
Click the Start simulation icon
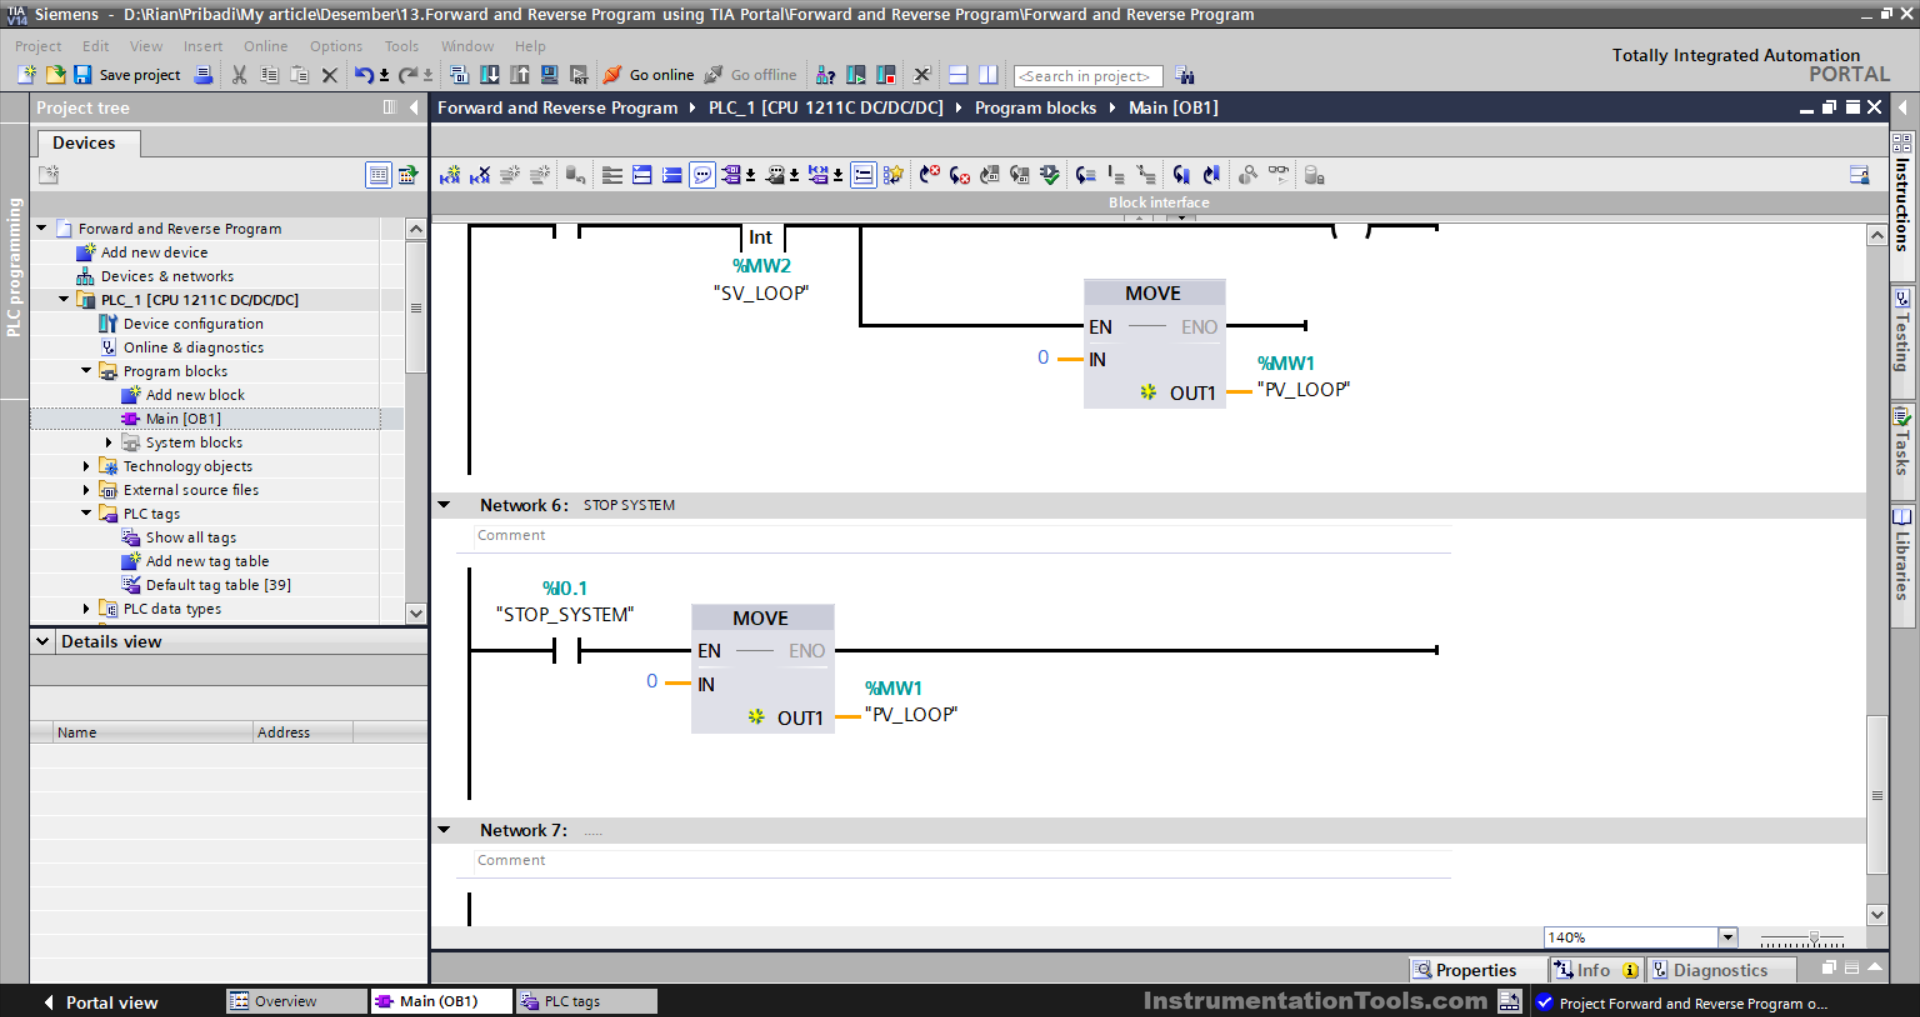pyautogui.click(x=549, y=75)
